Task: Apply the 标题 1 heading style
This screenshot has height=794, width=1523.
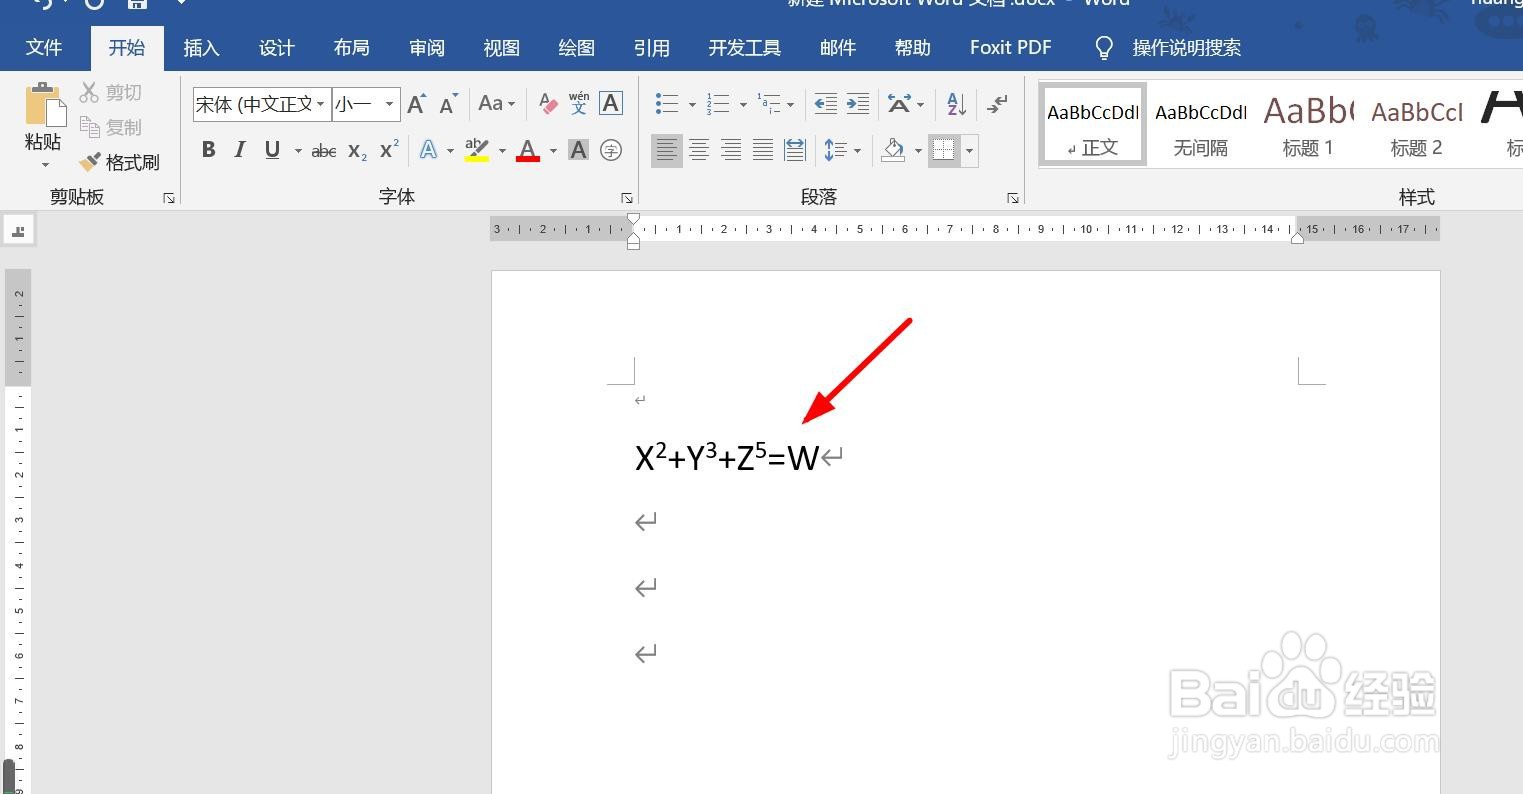Action: 1308,124
